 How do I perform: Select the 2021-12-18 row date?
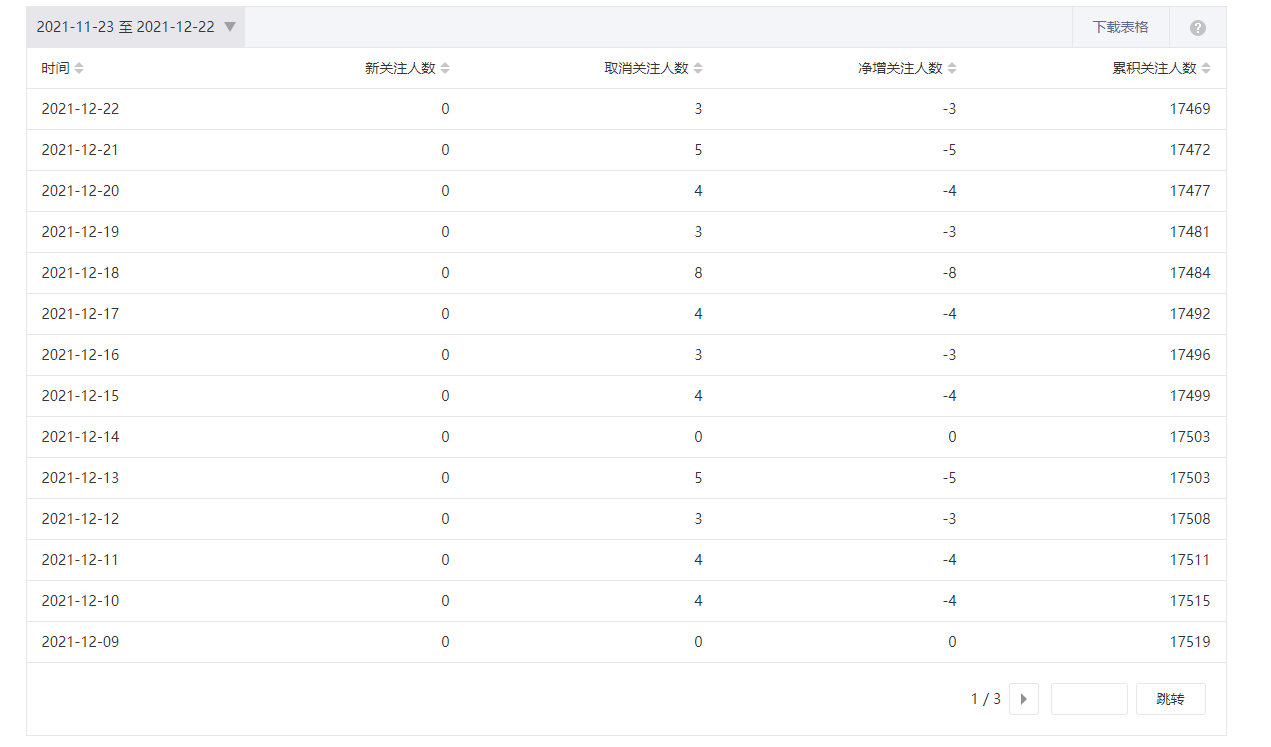coord(80,273)
